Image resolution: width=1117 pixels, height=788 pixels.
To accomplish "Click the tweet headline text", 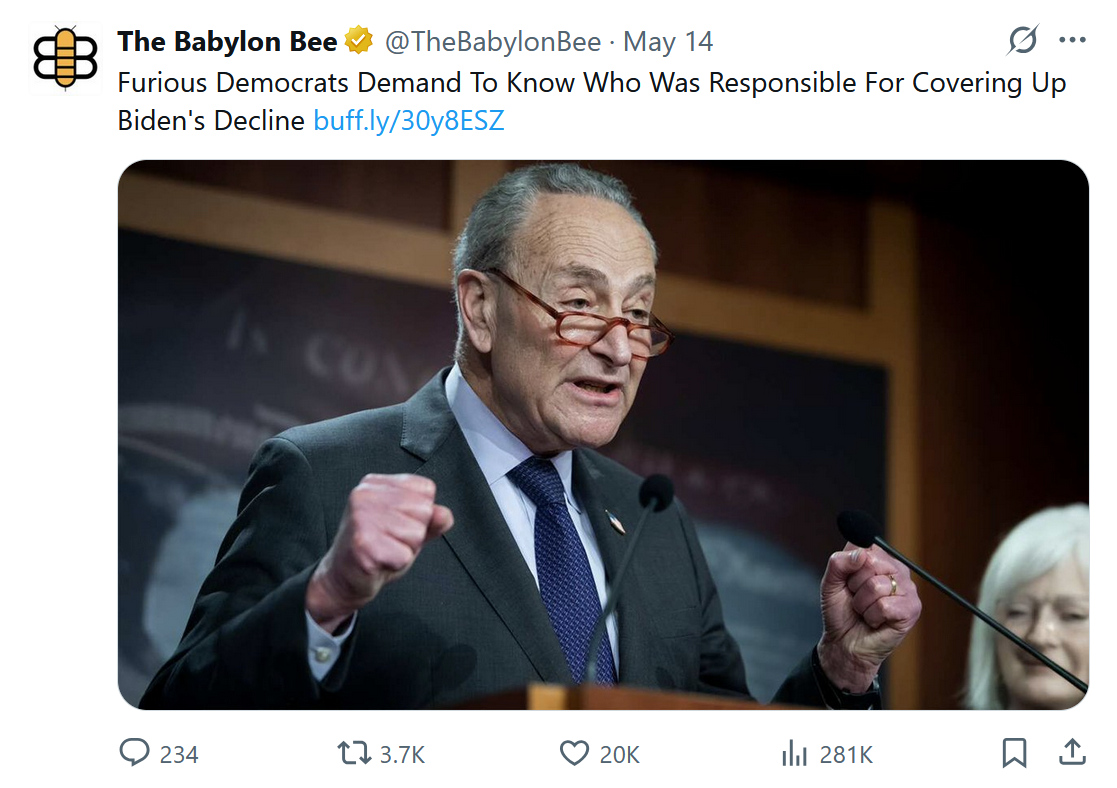I will point(591,82).
